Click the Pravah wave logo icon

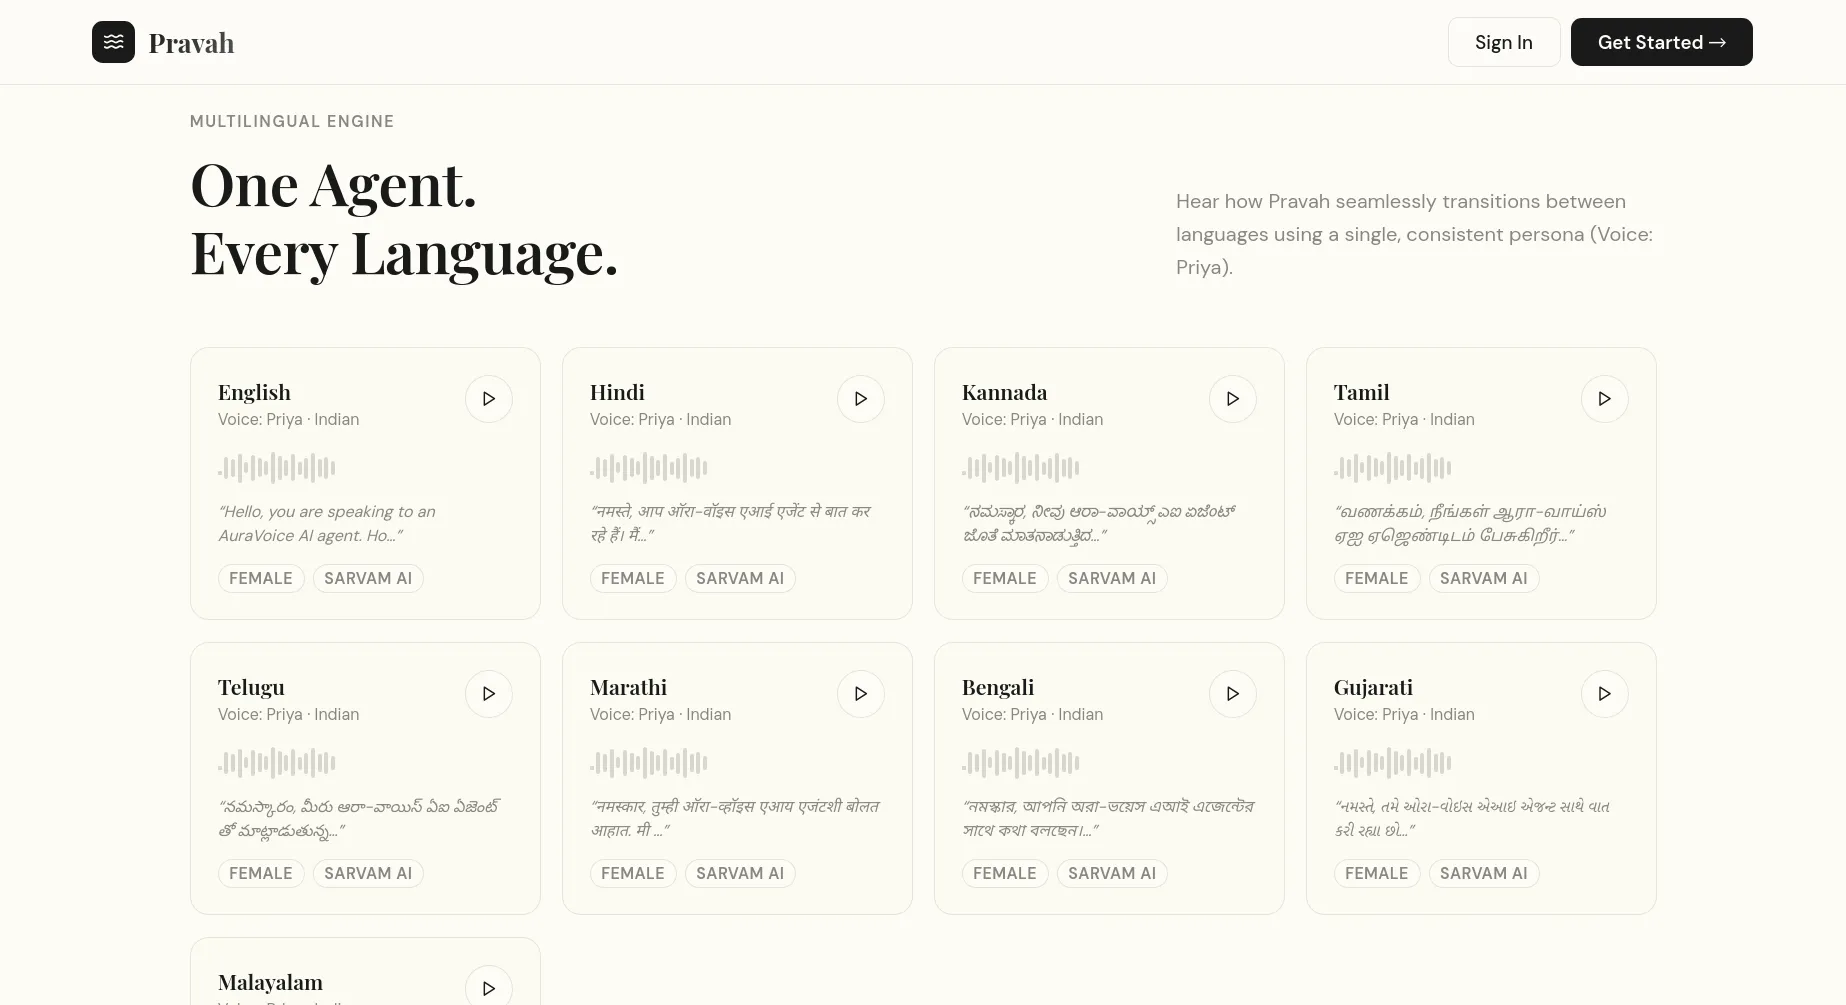click(x=113, y=42)
